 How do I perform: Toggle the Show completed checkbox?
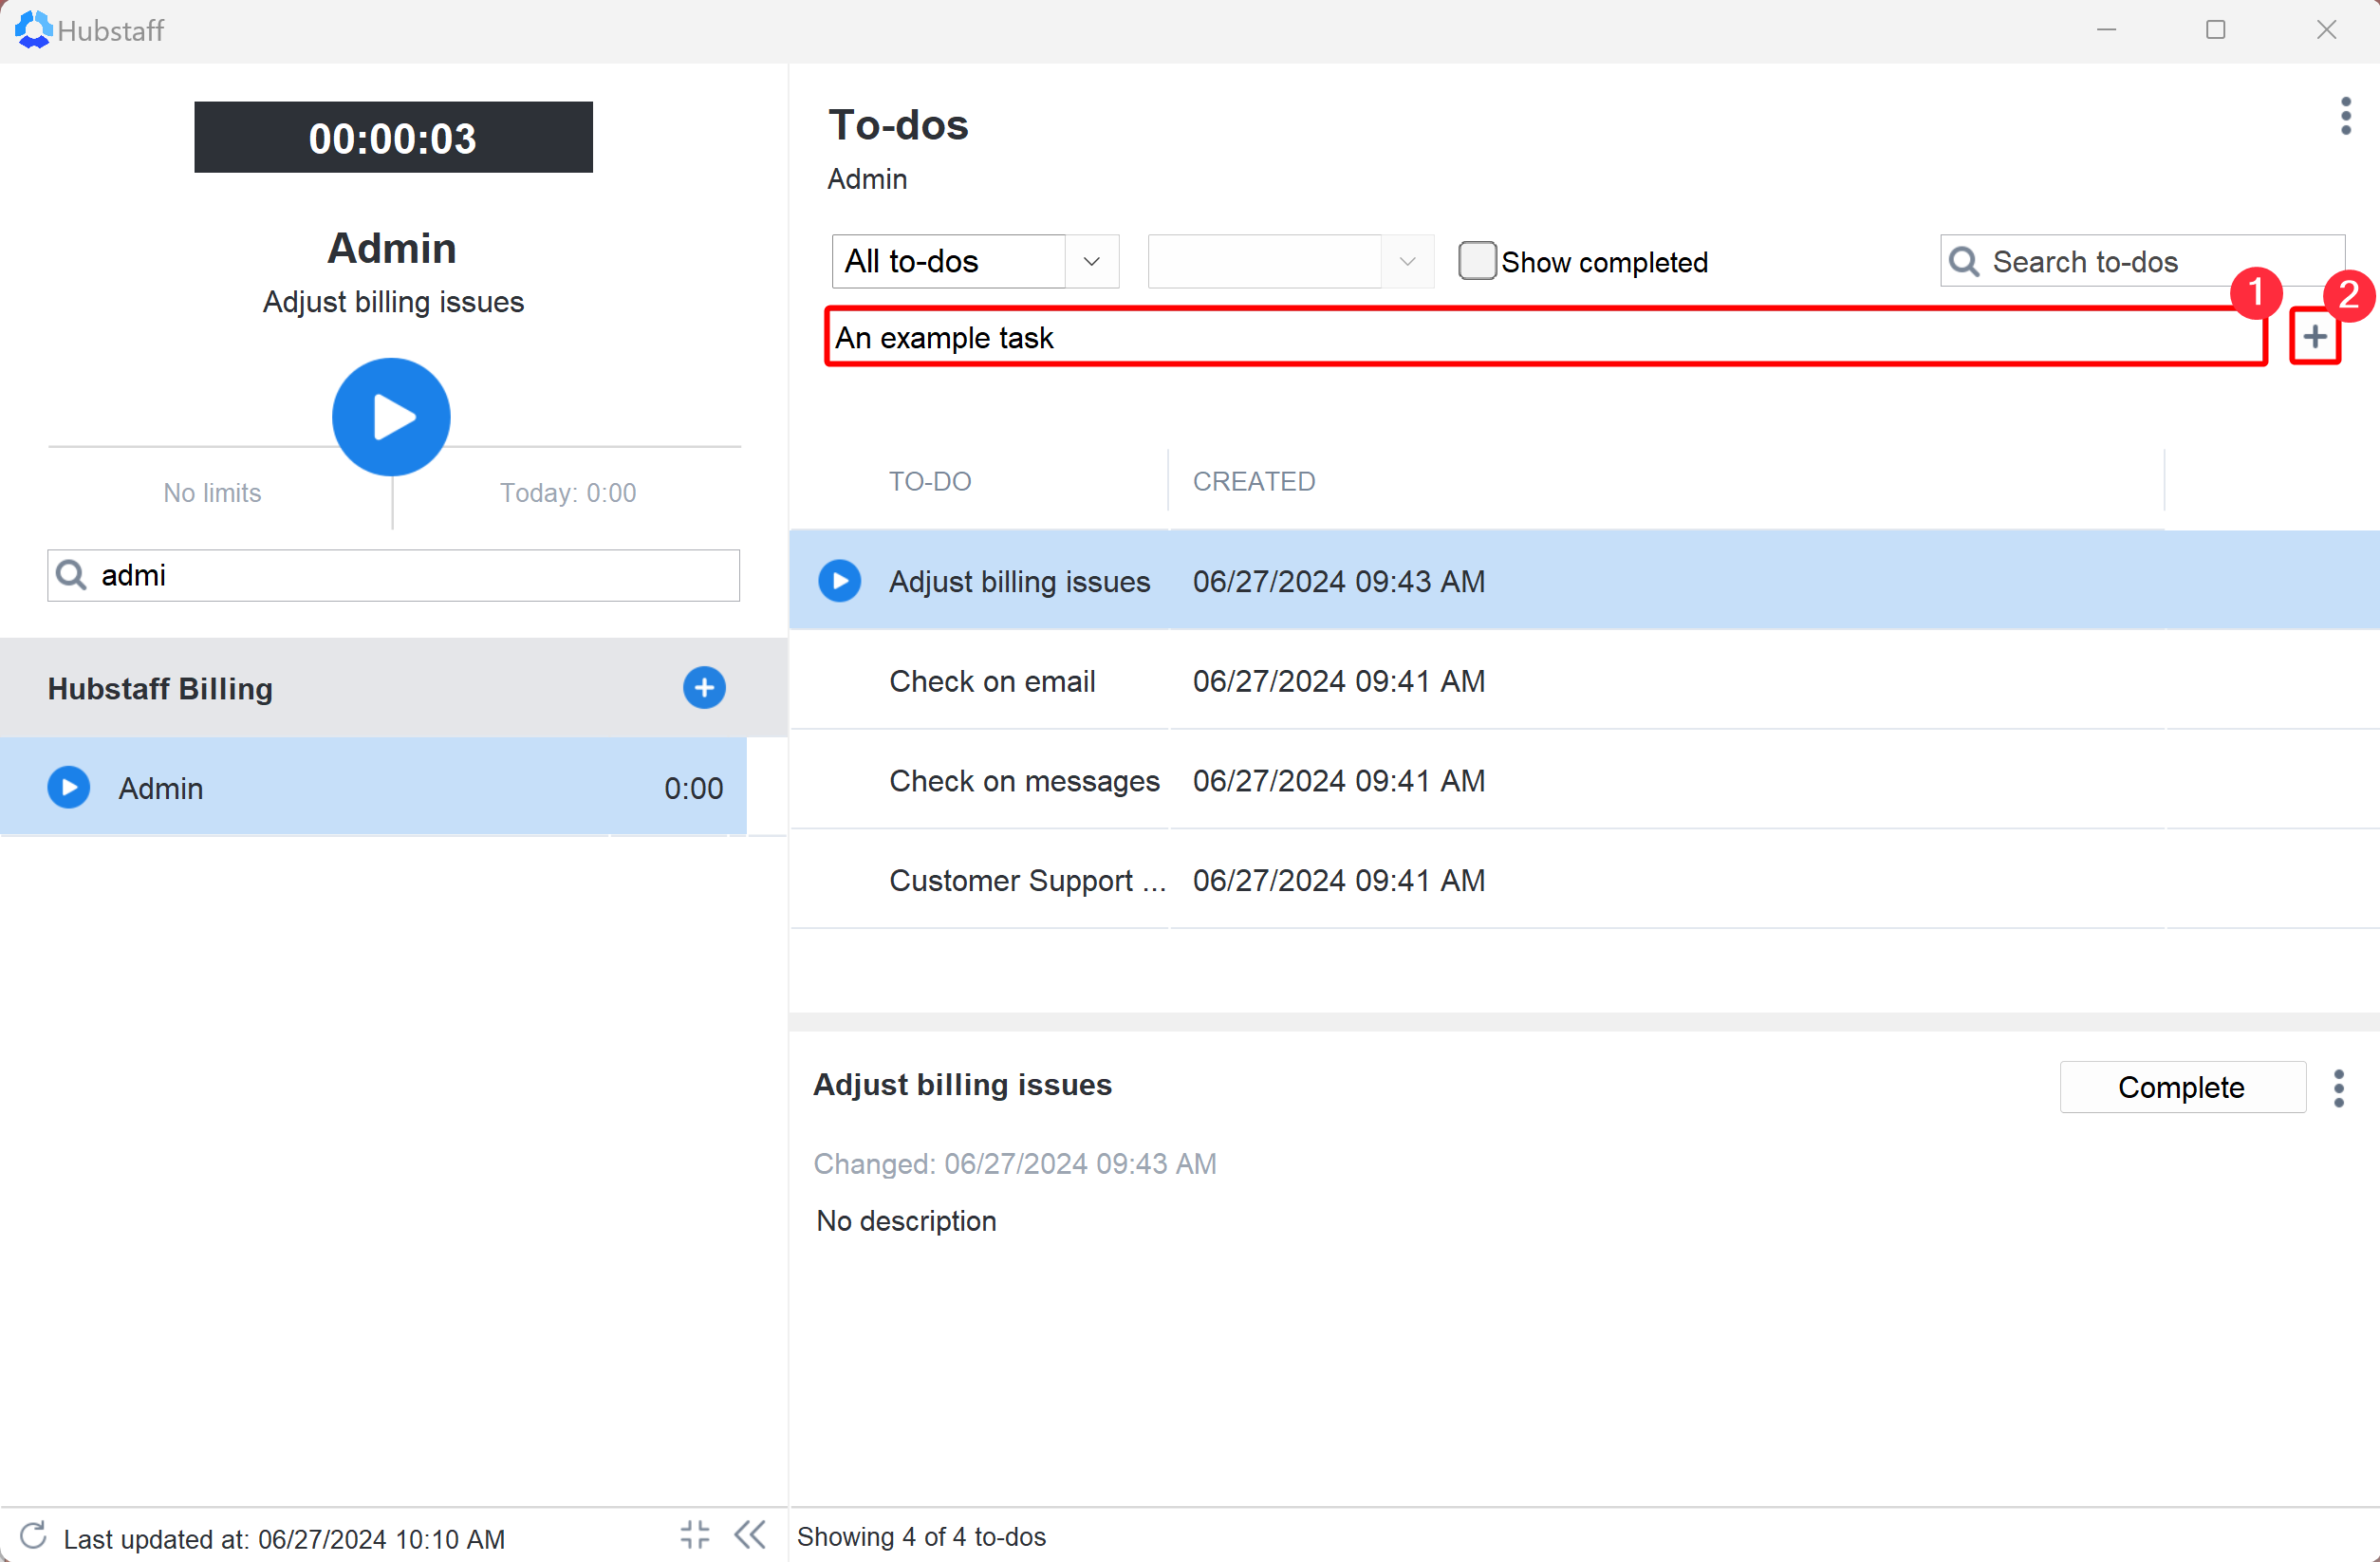click(x=1477, y=261)
